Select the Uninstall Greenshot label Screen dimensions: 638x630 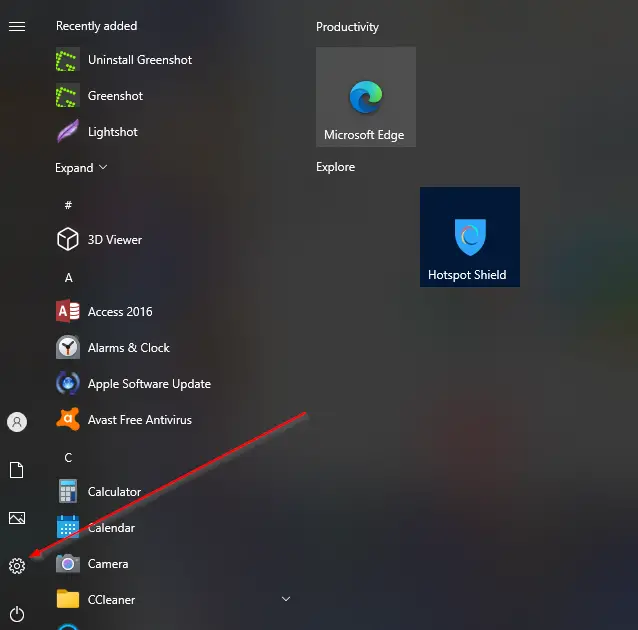point(140,60)
